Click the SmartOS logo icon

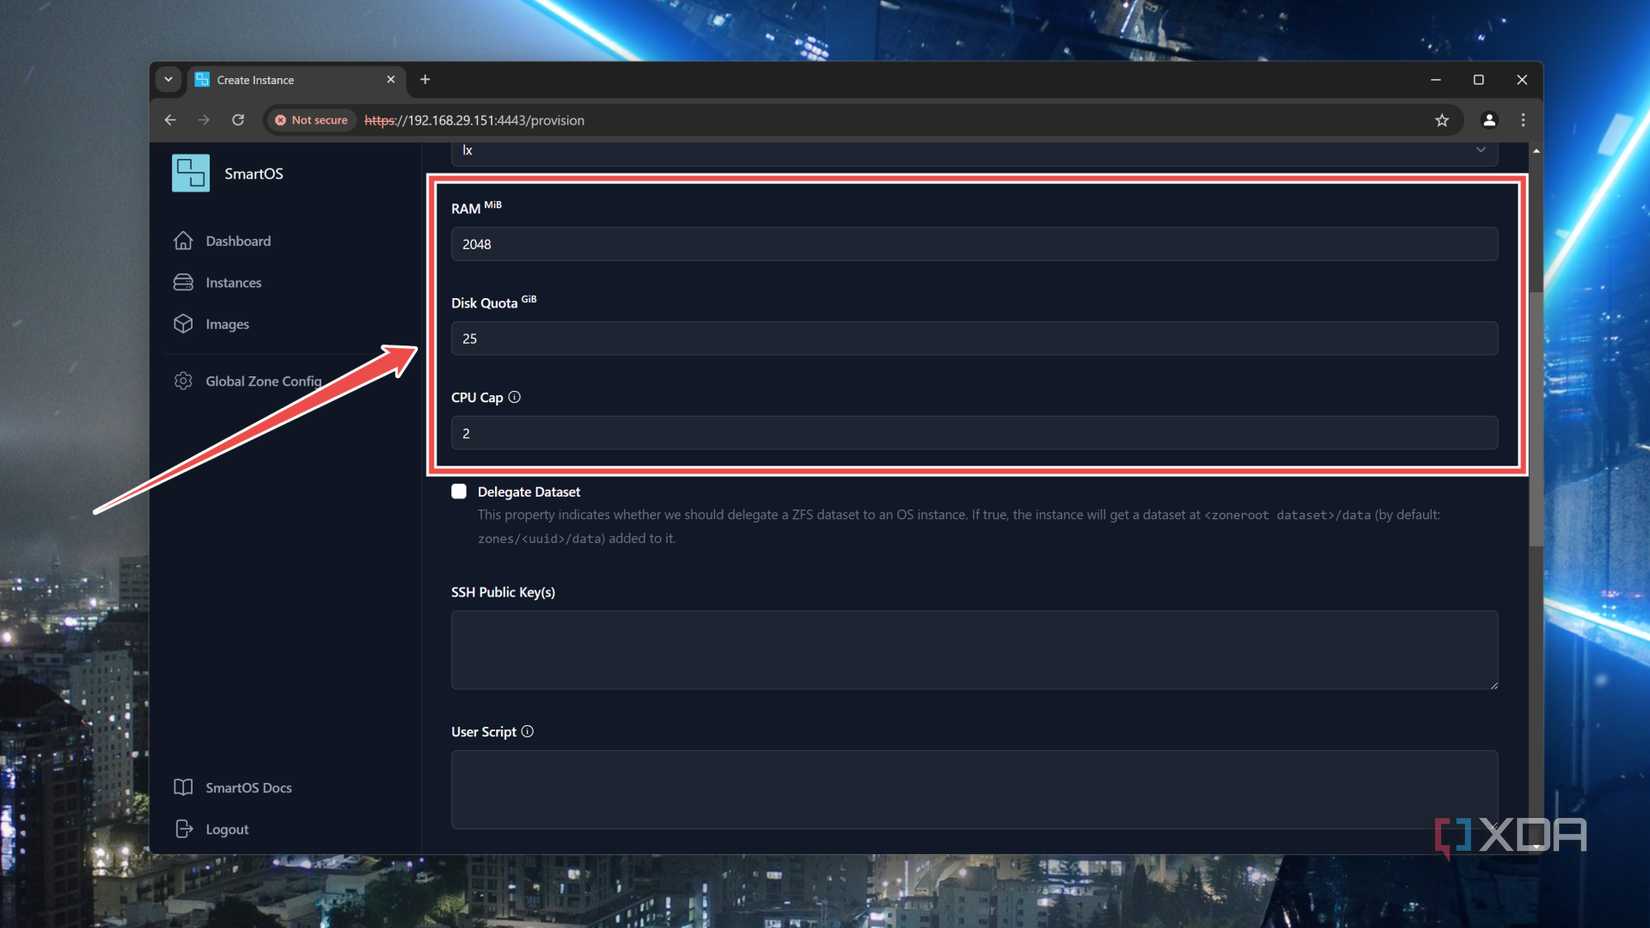(190, 173)
